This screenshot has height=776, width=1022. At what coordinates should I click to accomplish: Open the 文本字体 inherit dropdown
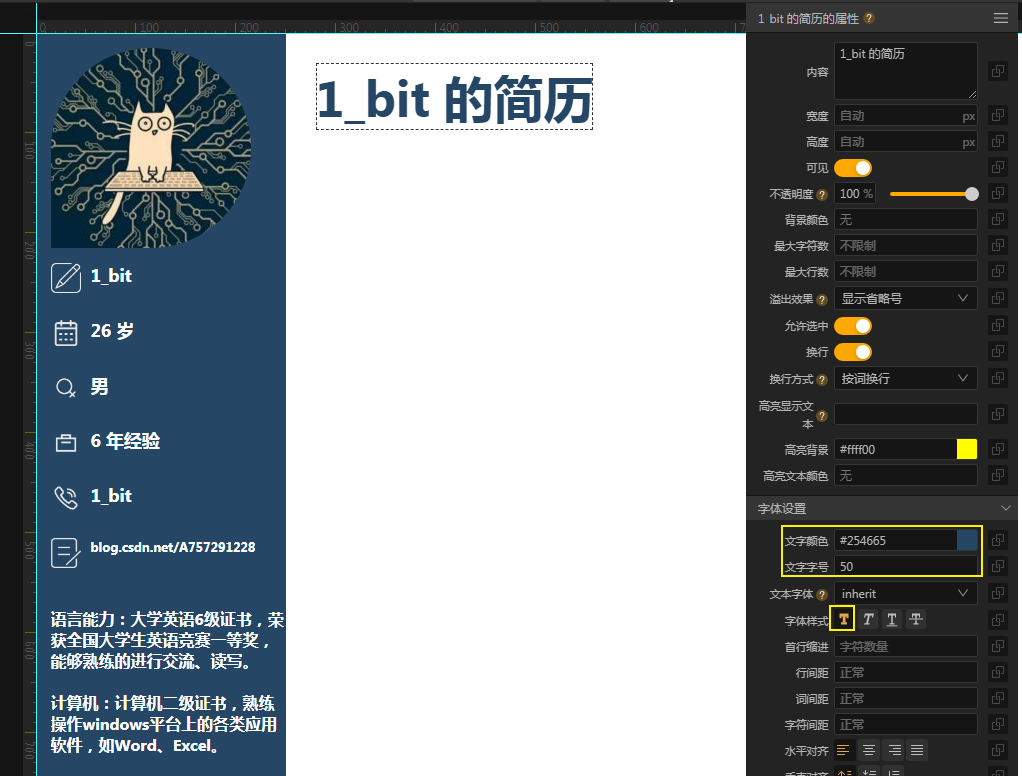click(905, 594)
